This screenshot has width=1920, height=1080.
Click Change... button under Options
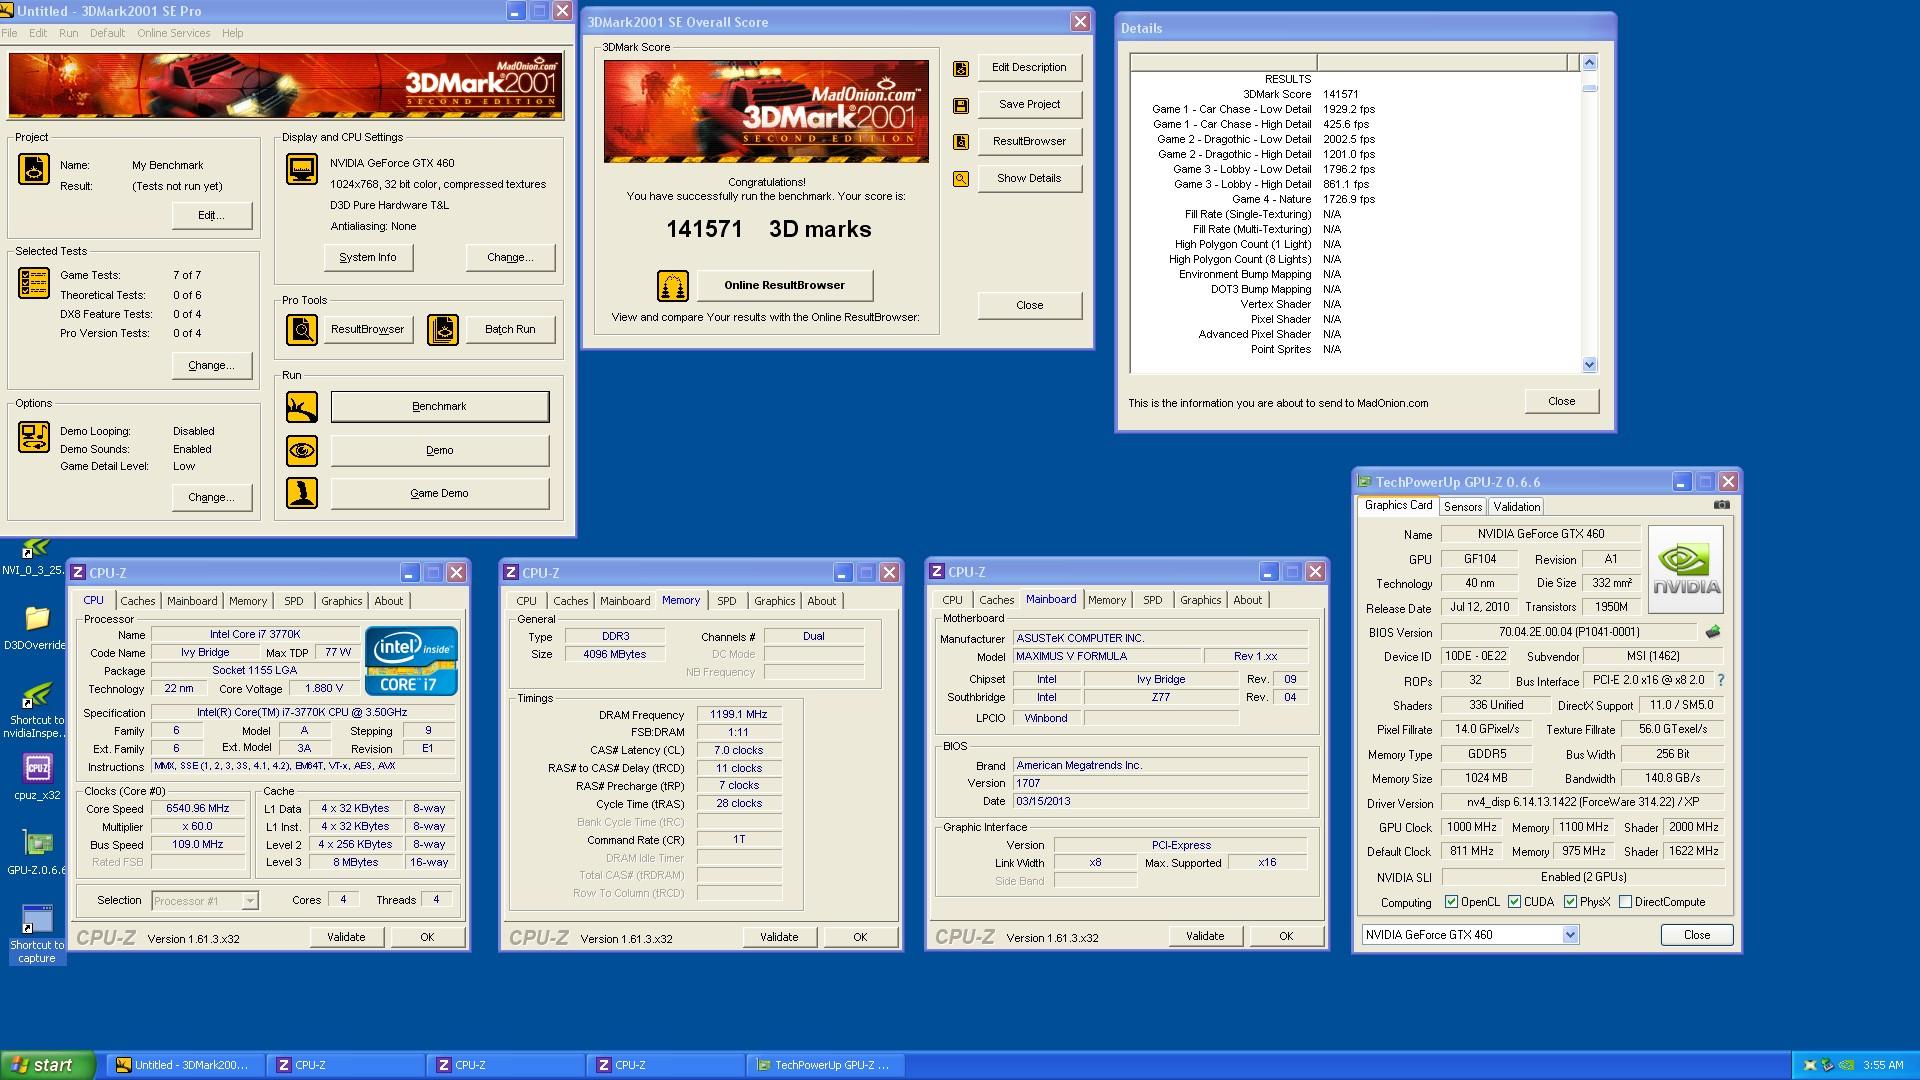pos(212,498)
